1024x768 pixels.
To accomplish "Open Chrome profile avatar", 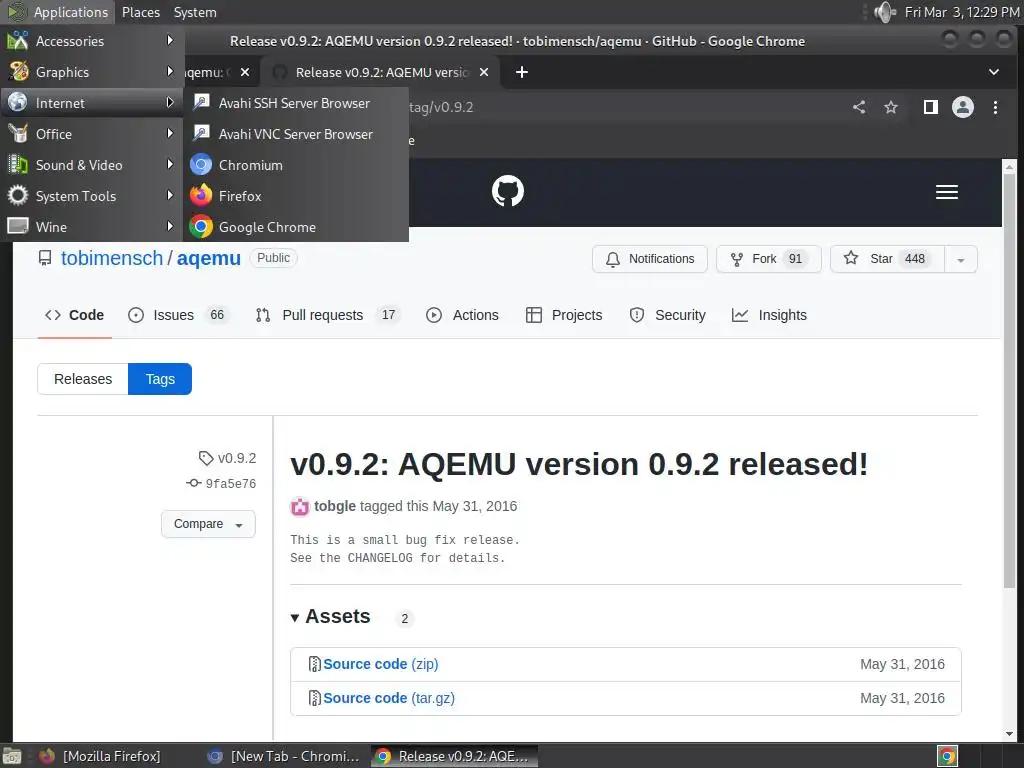I will (x=963, y=107).
